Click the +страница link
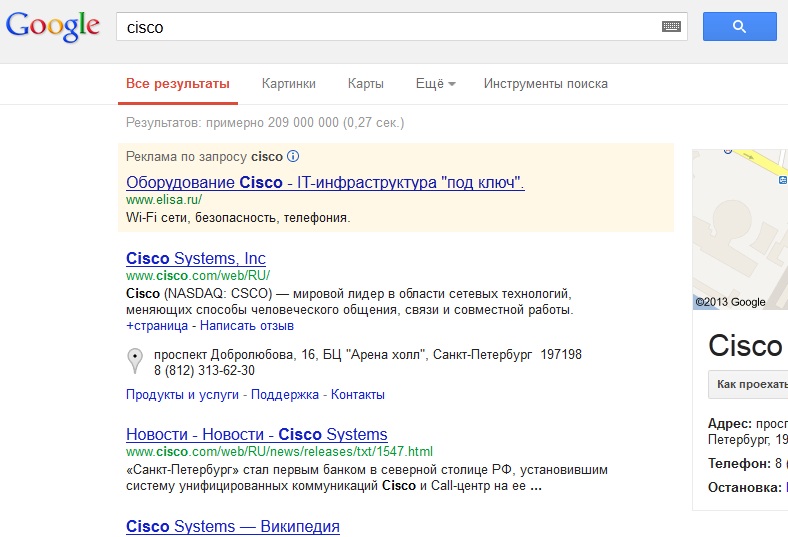This screenshot has height=537, width=788. tap(157, 326)
